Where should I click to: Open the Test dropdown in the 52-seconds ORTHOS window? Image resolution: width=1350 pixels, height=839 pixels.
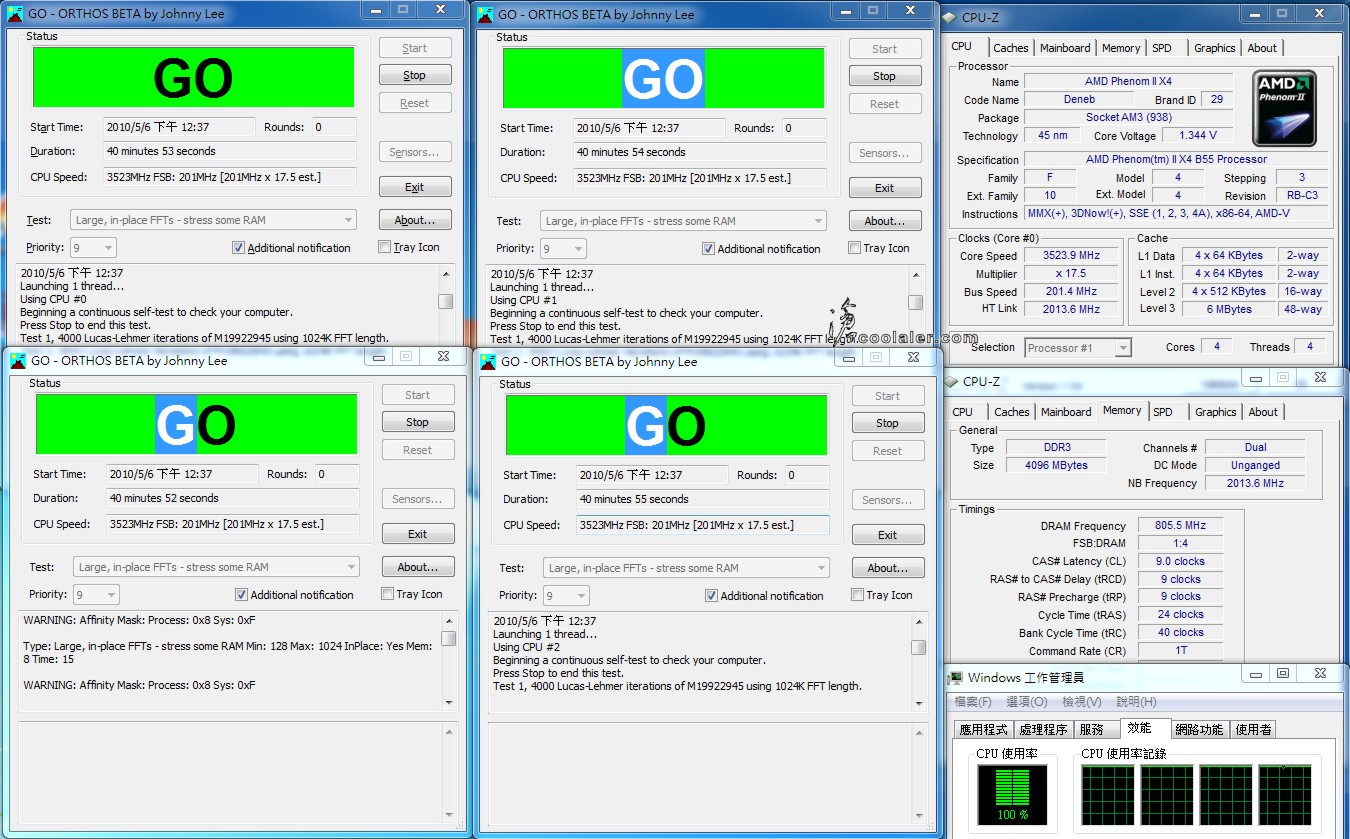pos(216,567)
